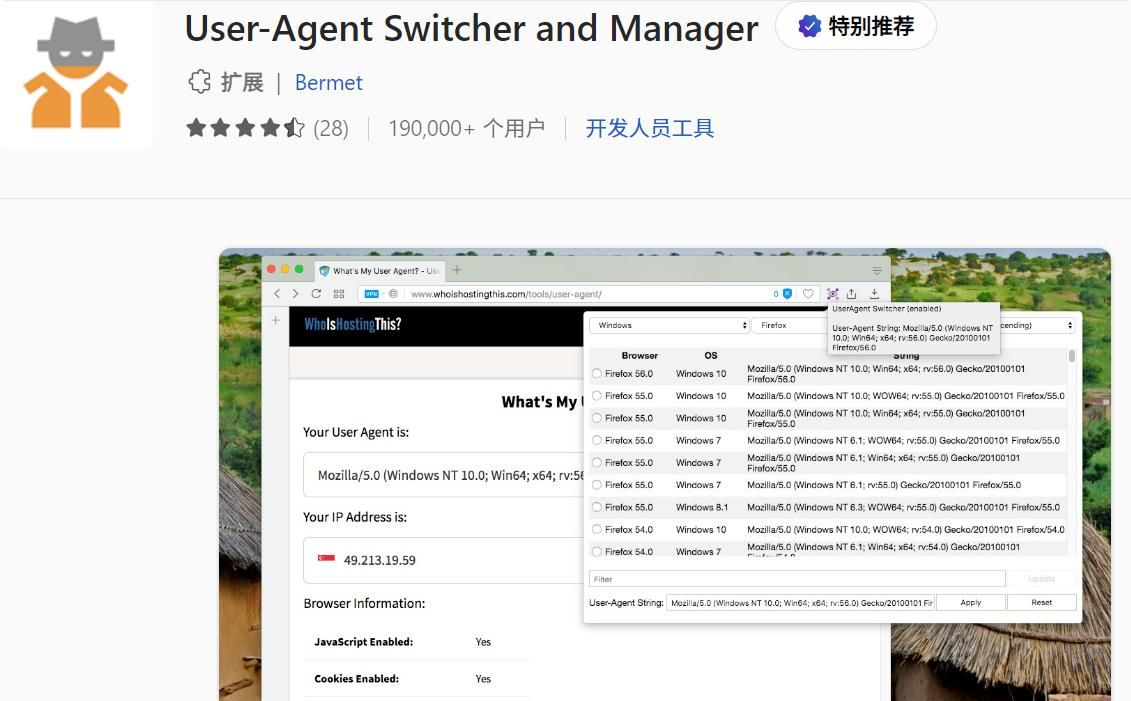The image size is (1131, 701).
Task: Click the Filter input field
Action: point(796,579)
